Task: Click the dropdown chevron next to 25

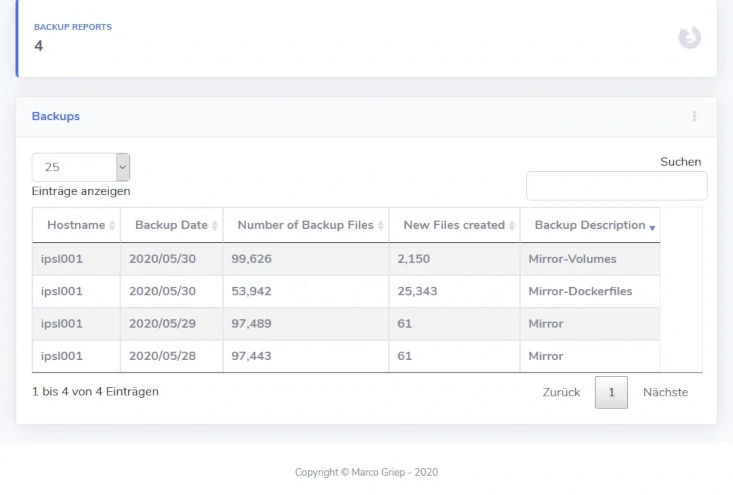Action: coord(123,167)
